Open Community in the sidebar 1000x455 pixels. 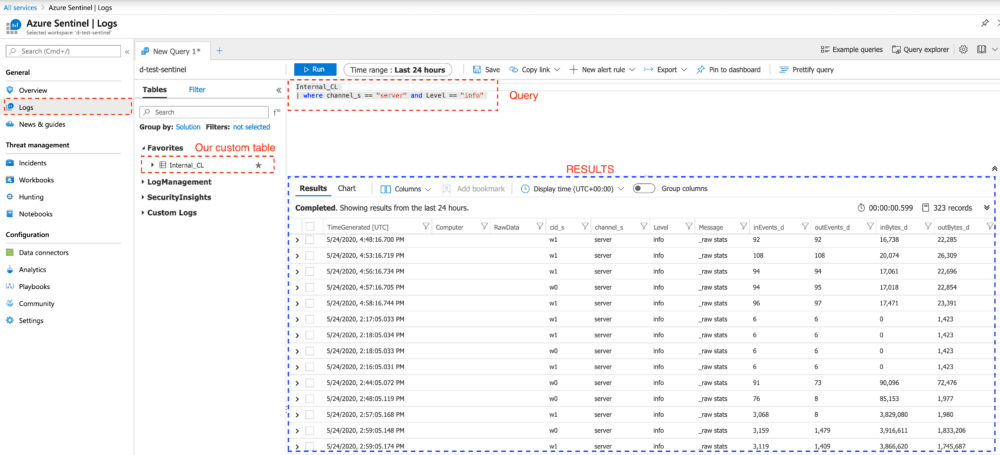[x=36, y=304]
